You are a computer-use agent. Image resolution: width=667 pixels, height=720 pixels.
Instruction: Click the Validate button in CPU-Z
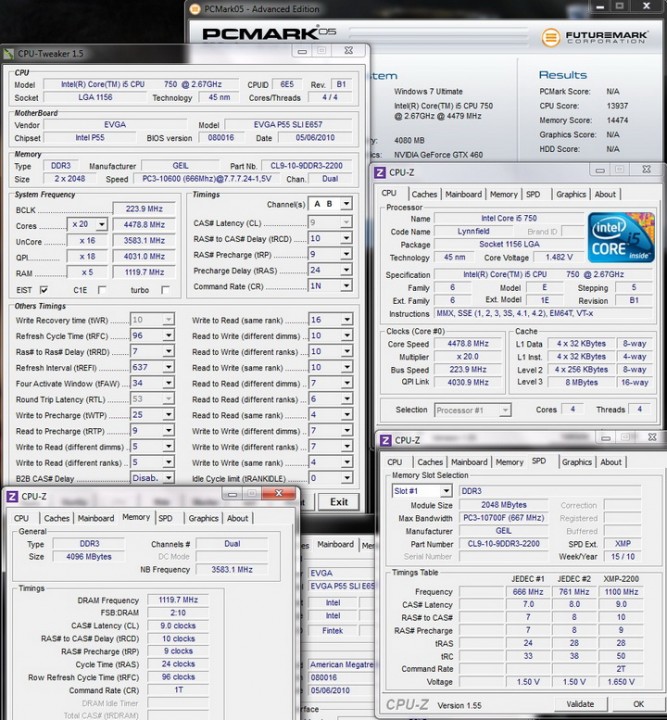tap(580, 704)
